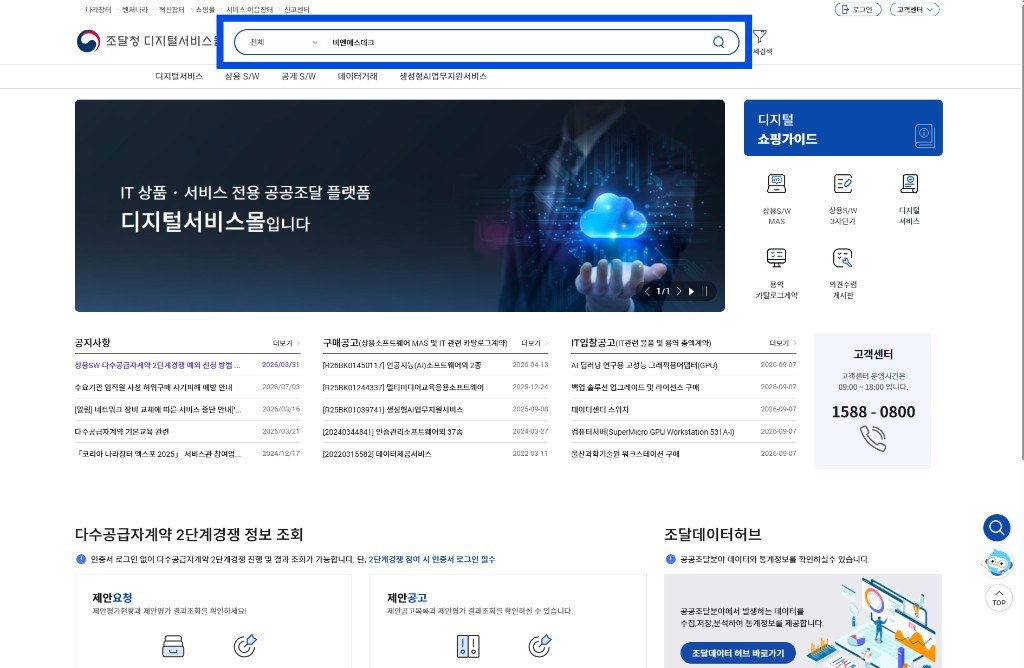
Task: Click the target-pen icon under 제안공고
Action: coord(539,646)
